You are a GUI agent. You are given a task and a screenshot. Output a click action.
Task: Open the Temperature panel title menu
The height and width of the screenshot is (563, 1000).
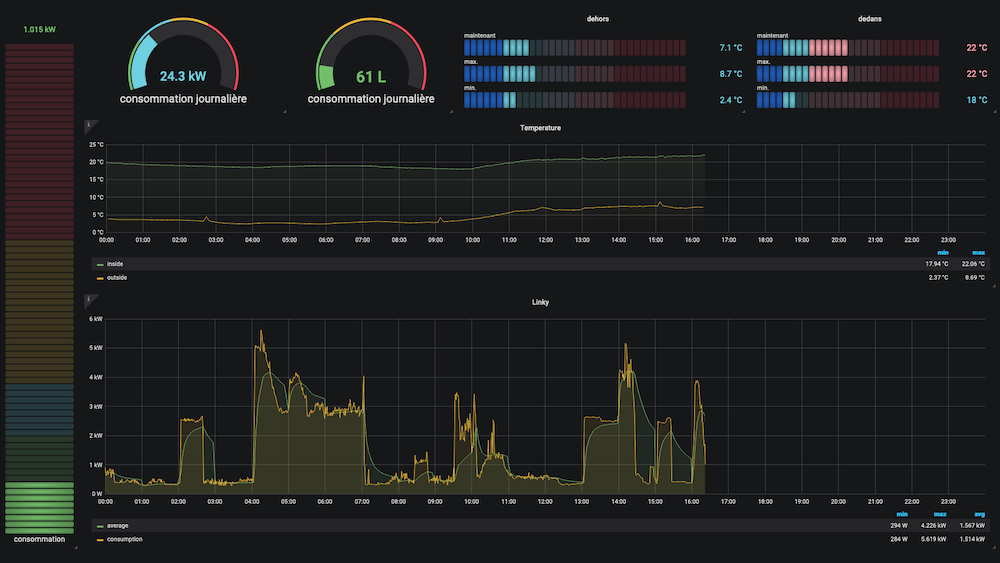pos(540,128)
